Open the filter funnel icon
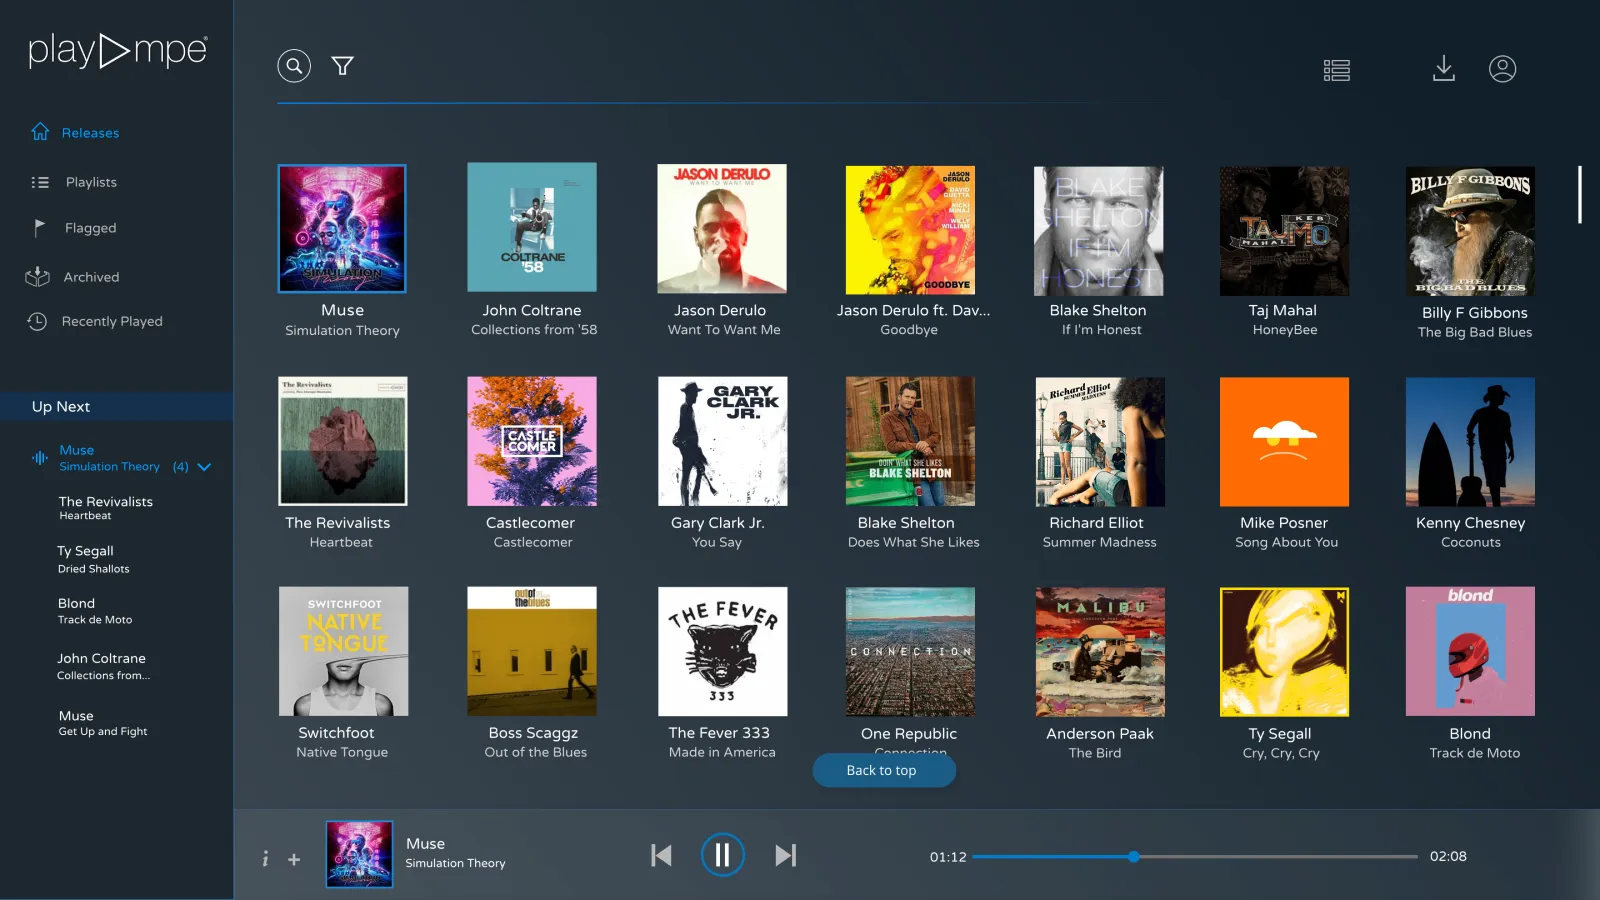1600x900 pixels. point(343,66)
